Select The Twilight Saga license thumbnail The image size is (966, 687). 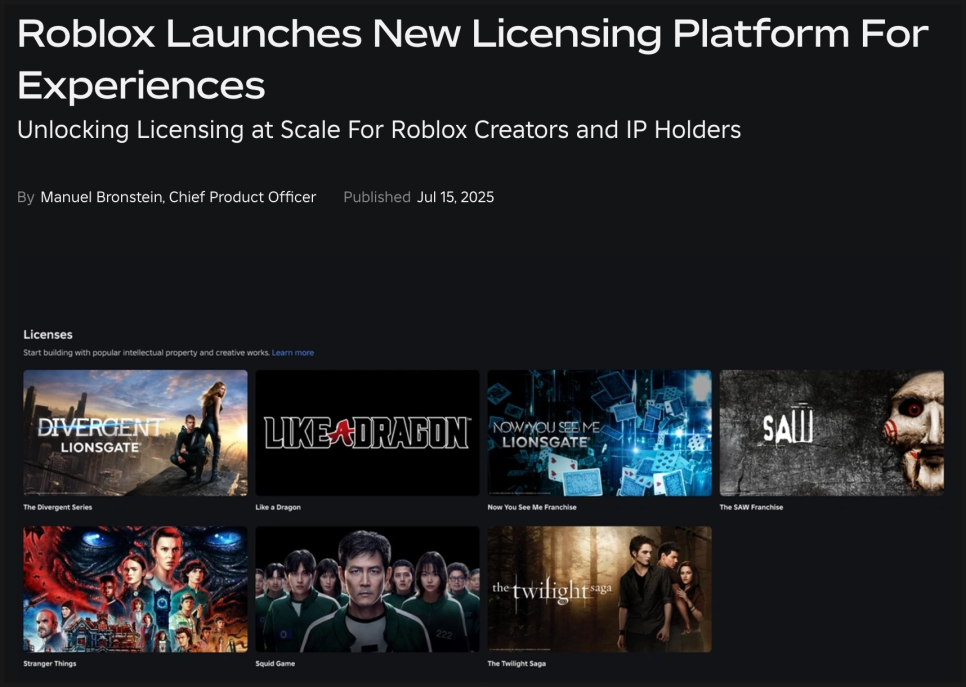tap(599, 589)
